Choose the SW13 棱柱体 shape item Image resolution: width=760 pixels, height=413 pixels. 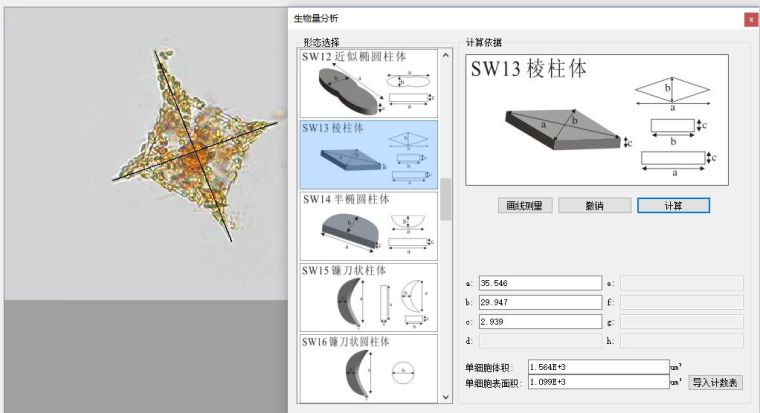pos(369,155)
